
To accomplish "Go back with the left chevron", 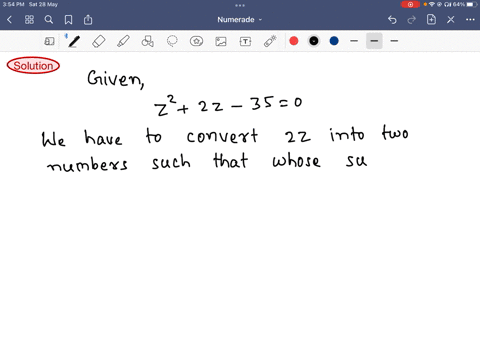I will (x=9, y=20).
